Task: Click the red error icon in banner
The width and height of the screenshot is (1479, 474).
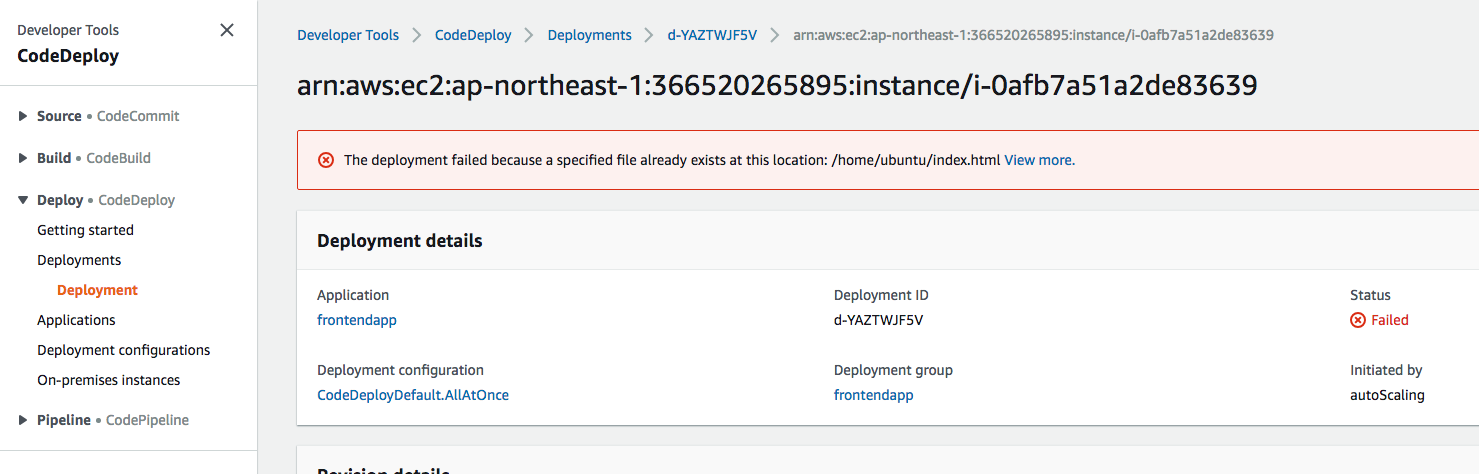Action: coord(326,160)
